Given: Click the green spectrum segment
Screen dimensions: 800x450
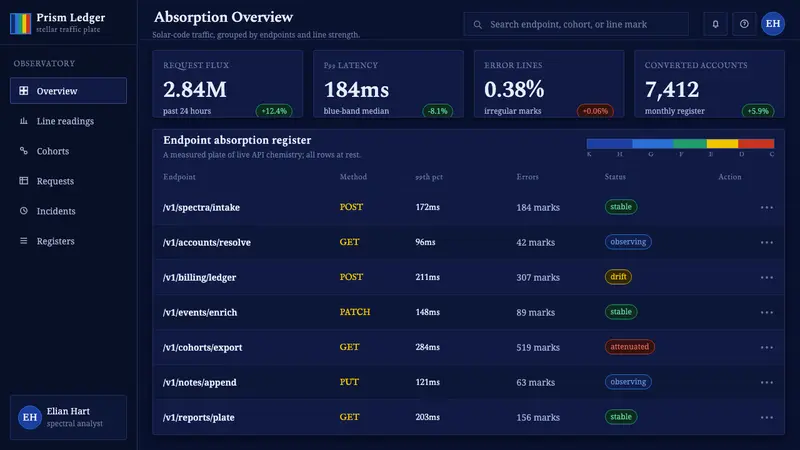Looking at the screenshot, I should (x=690, y=144).
